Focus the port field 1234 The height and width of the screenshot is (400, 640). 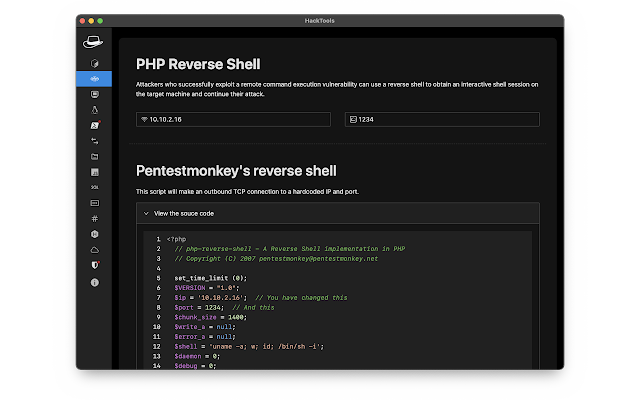442,120
